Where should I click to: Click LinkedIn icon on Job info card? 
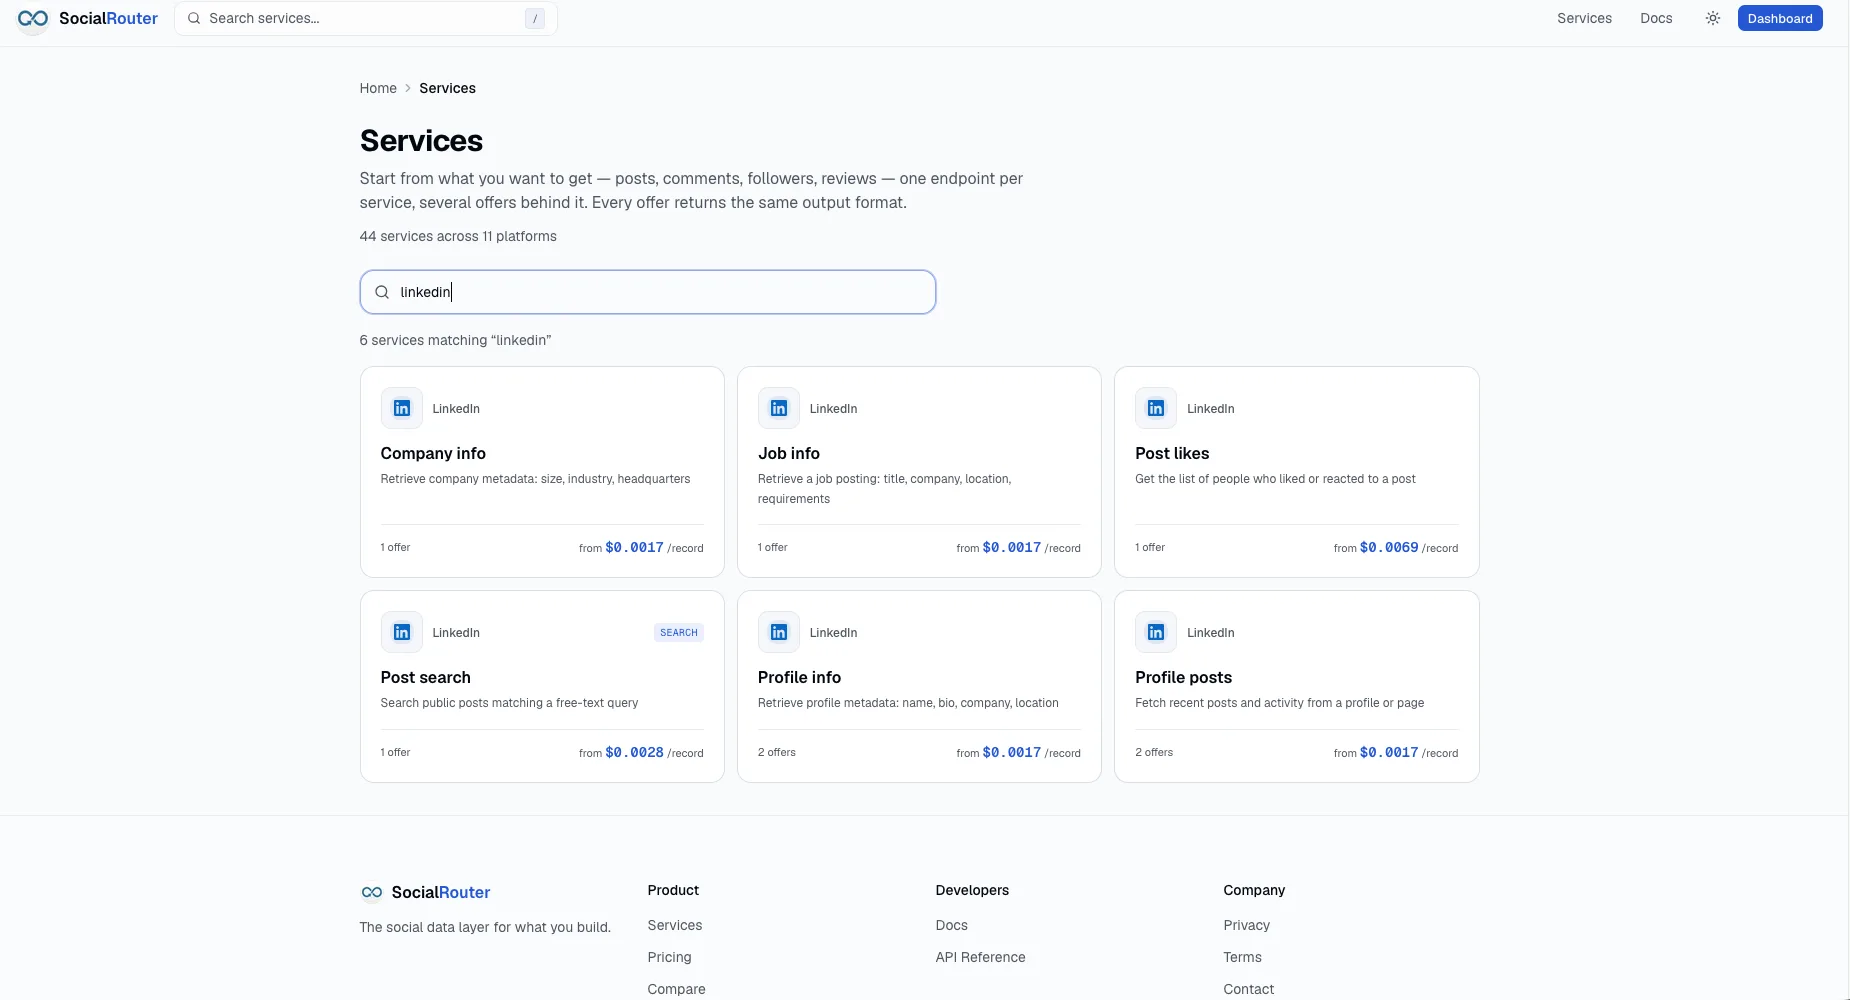click(779, 408)
